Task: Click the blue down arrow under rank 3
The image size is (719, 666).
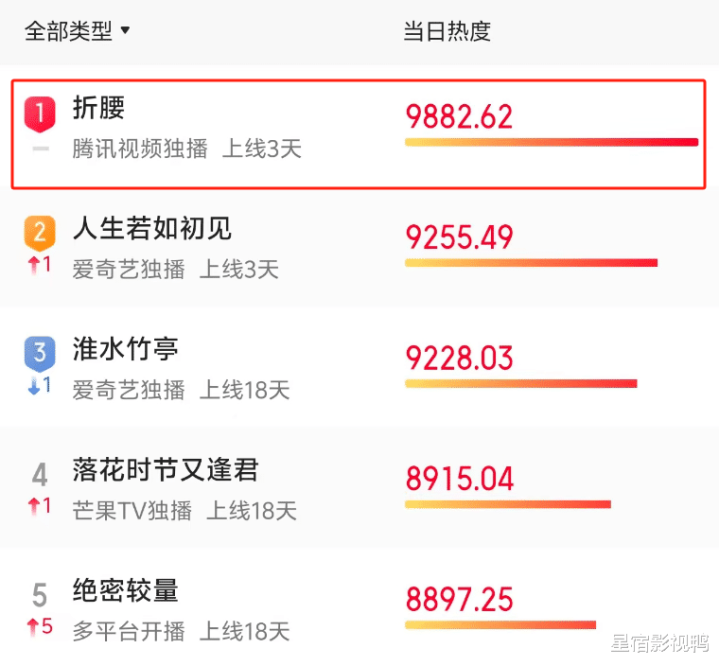Action: [x=33, y=386]
